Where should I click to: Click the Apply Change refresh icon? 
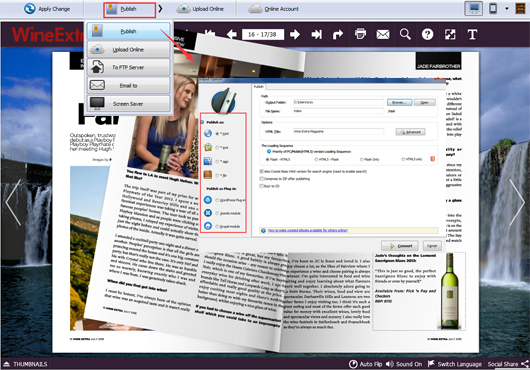pos(30,8)
